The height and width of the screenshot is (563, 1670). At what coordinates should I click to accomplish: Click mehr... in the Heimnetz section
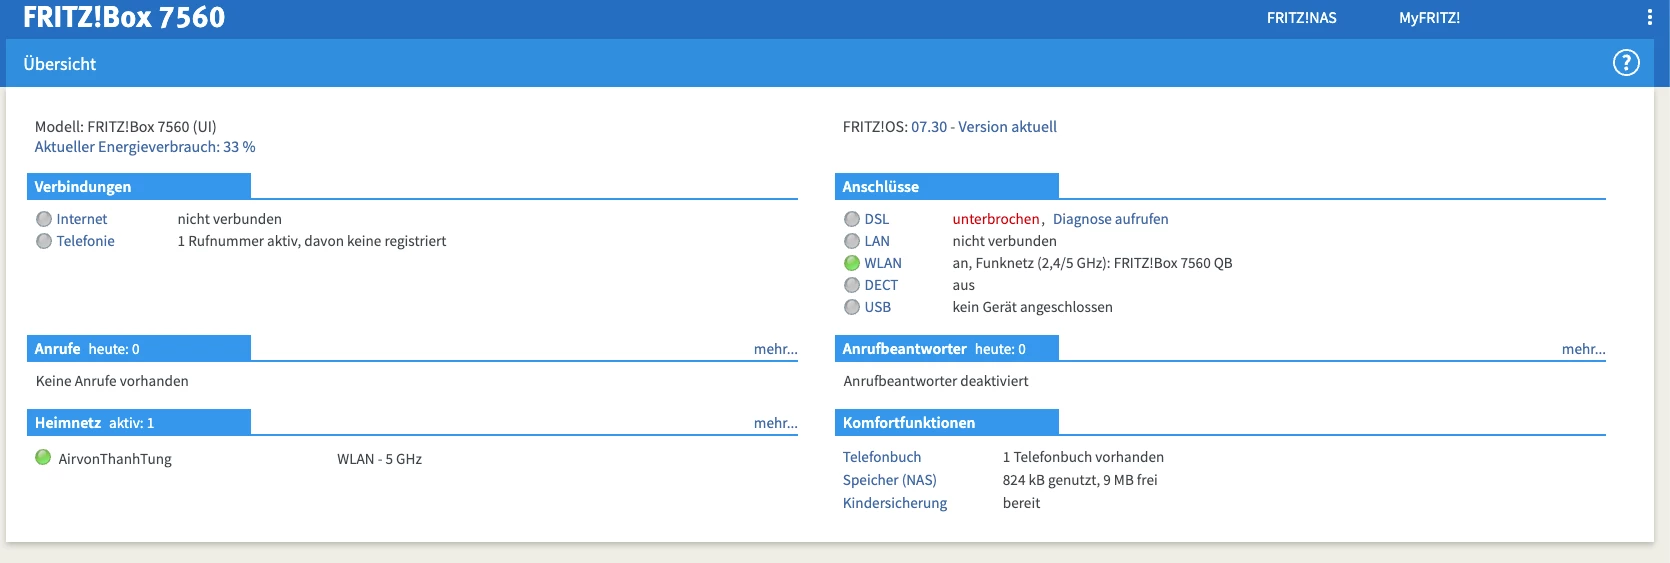pos(776,423)
